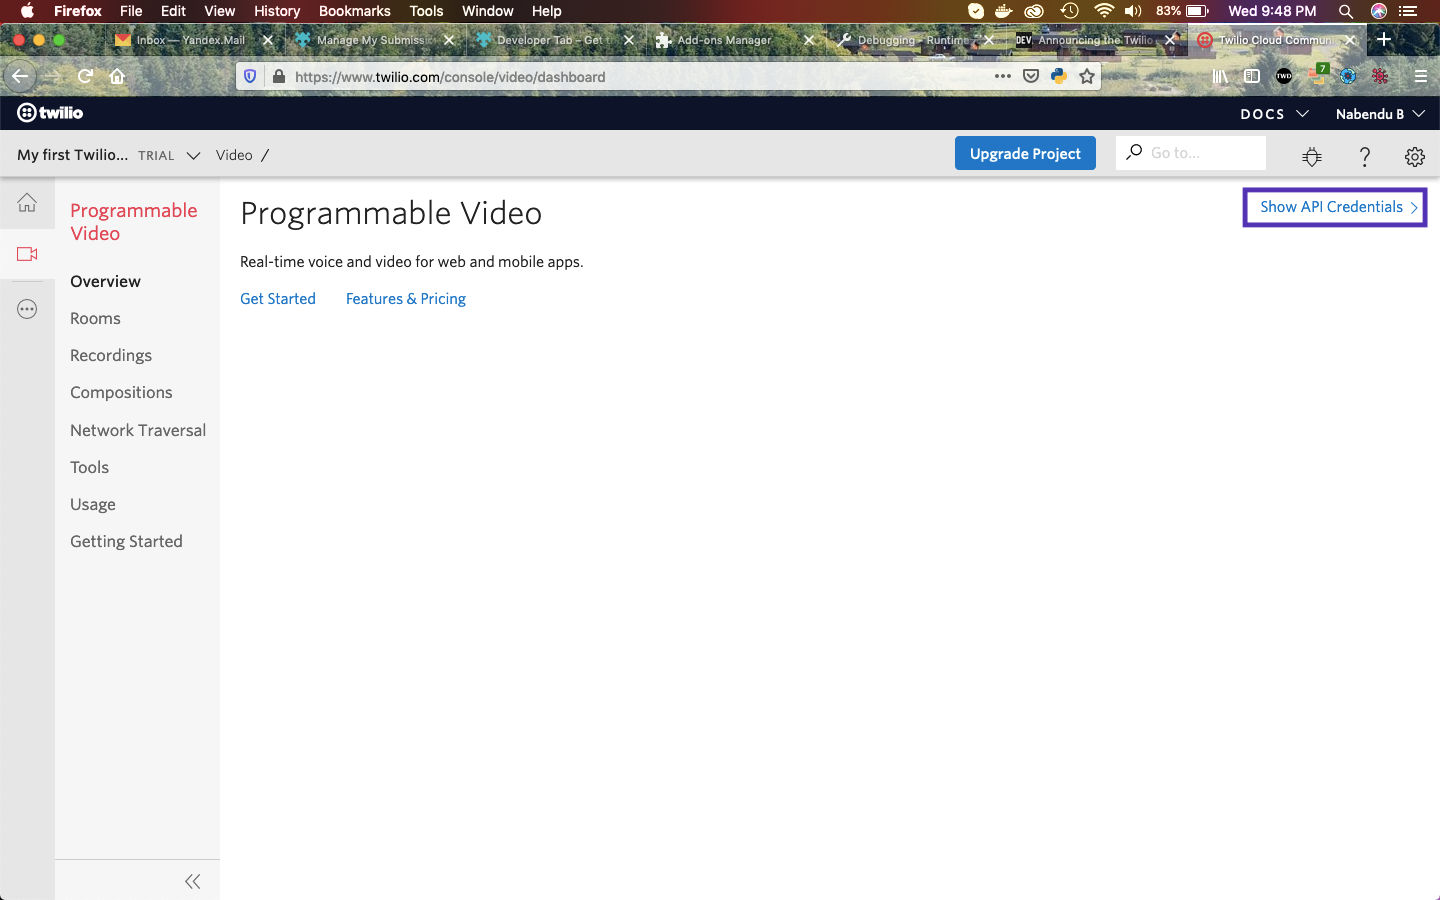This screenshot has width=1440, height=900.
Task: Click the Python extension icon in address bar
Action: [1059, 76]
